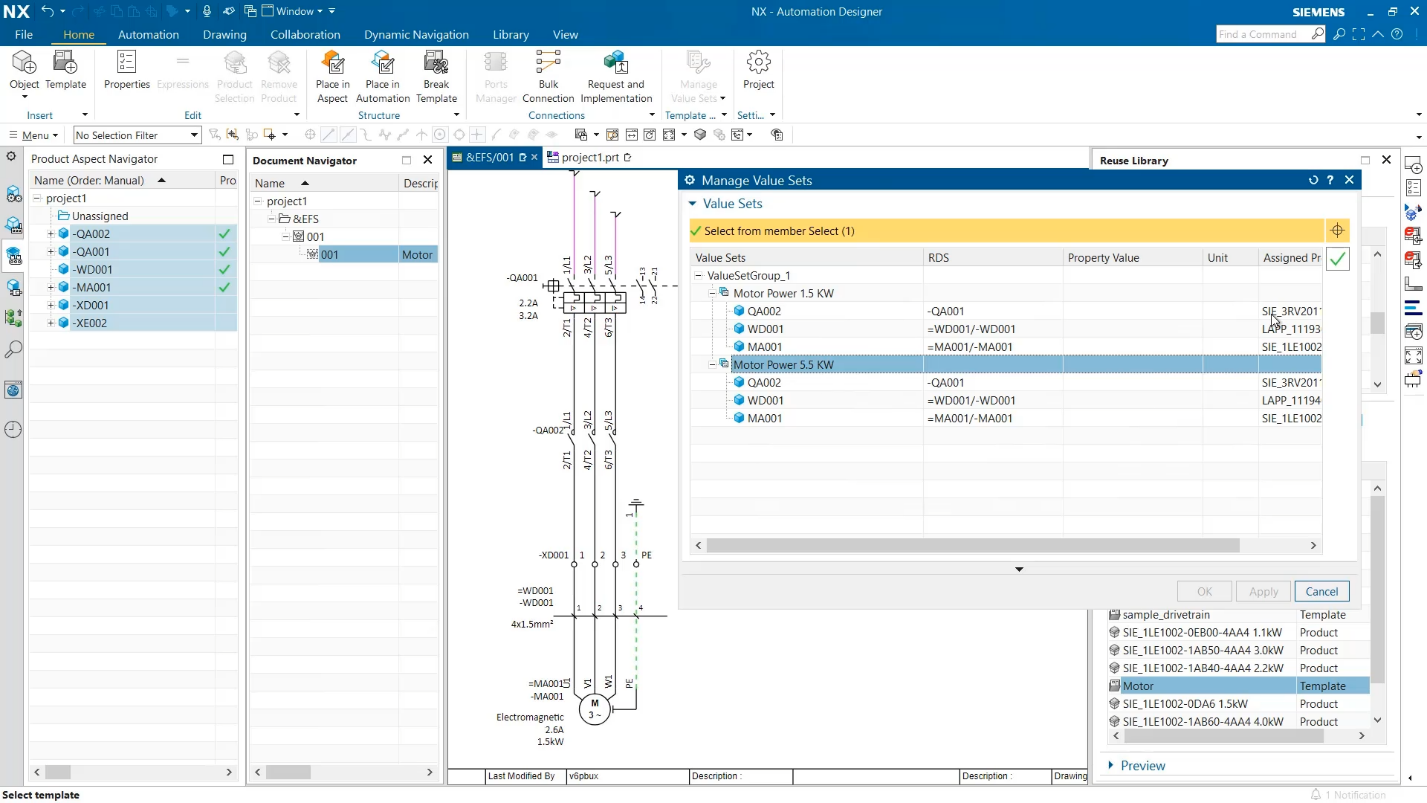The height and width of the screenshot is (803, 1427).
Task: Open the Project settings icon
Action: click(758, 70)
